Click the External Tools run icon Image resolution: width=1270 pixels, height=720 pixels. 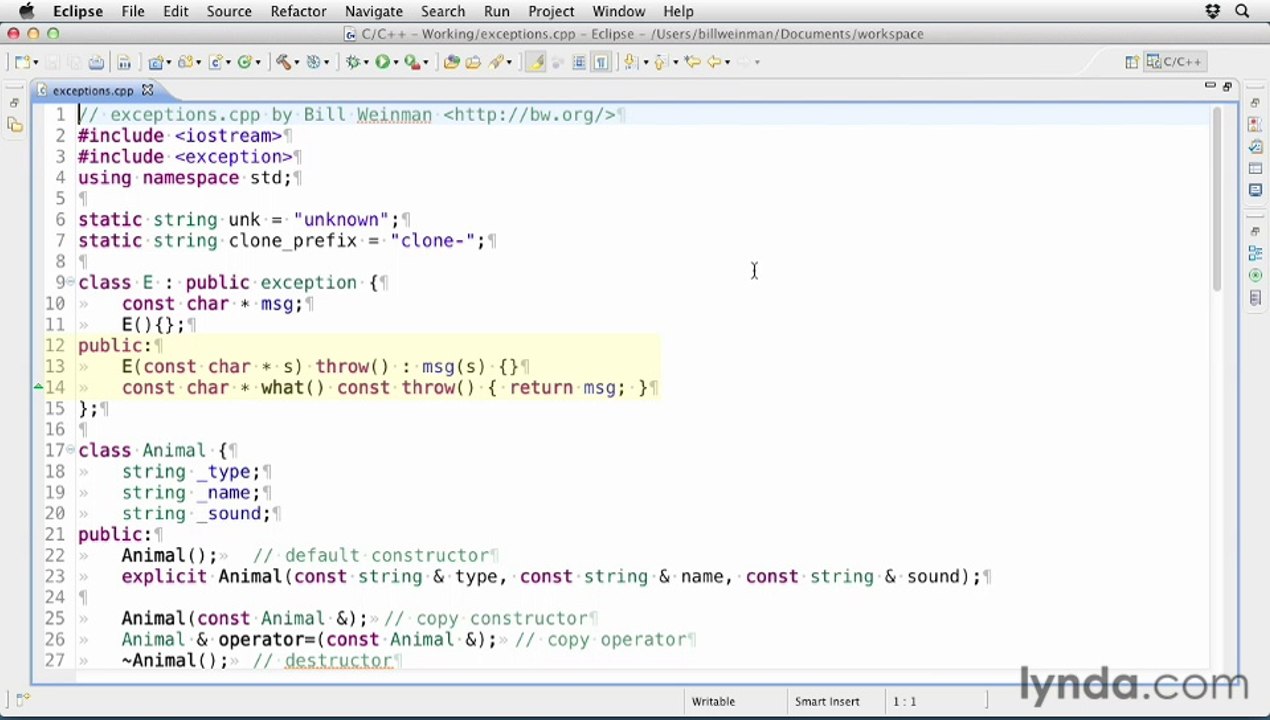(412, 62)
